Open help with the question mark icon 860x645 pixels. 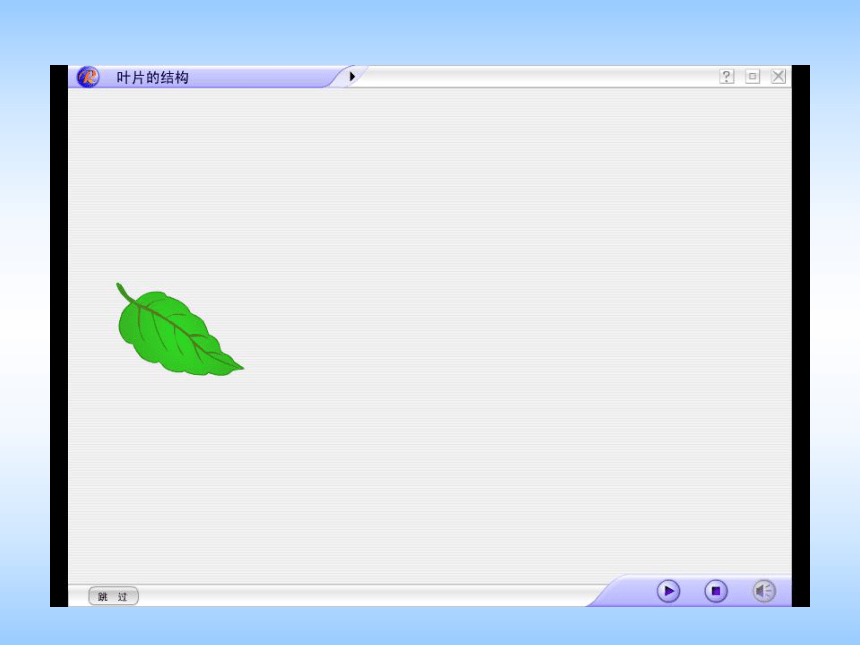(726, 76)
